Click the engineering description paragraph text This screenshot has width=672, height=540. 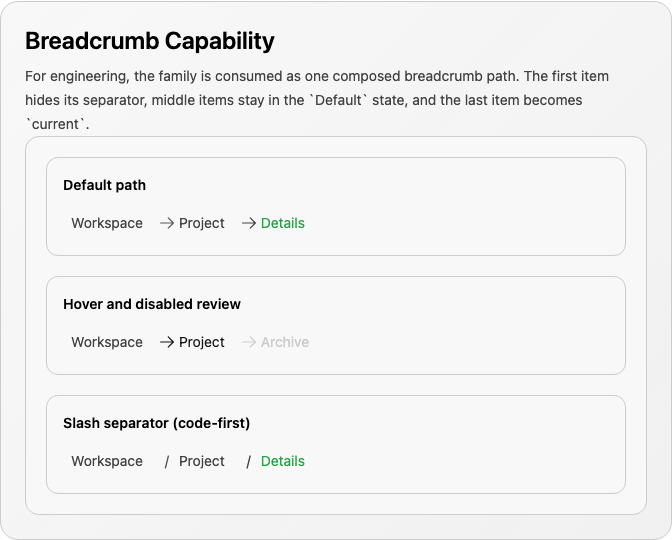click(x=317, y=100)
